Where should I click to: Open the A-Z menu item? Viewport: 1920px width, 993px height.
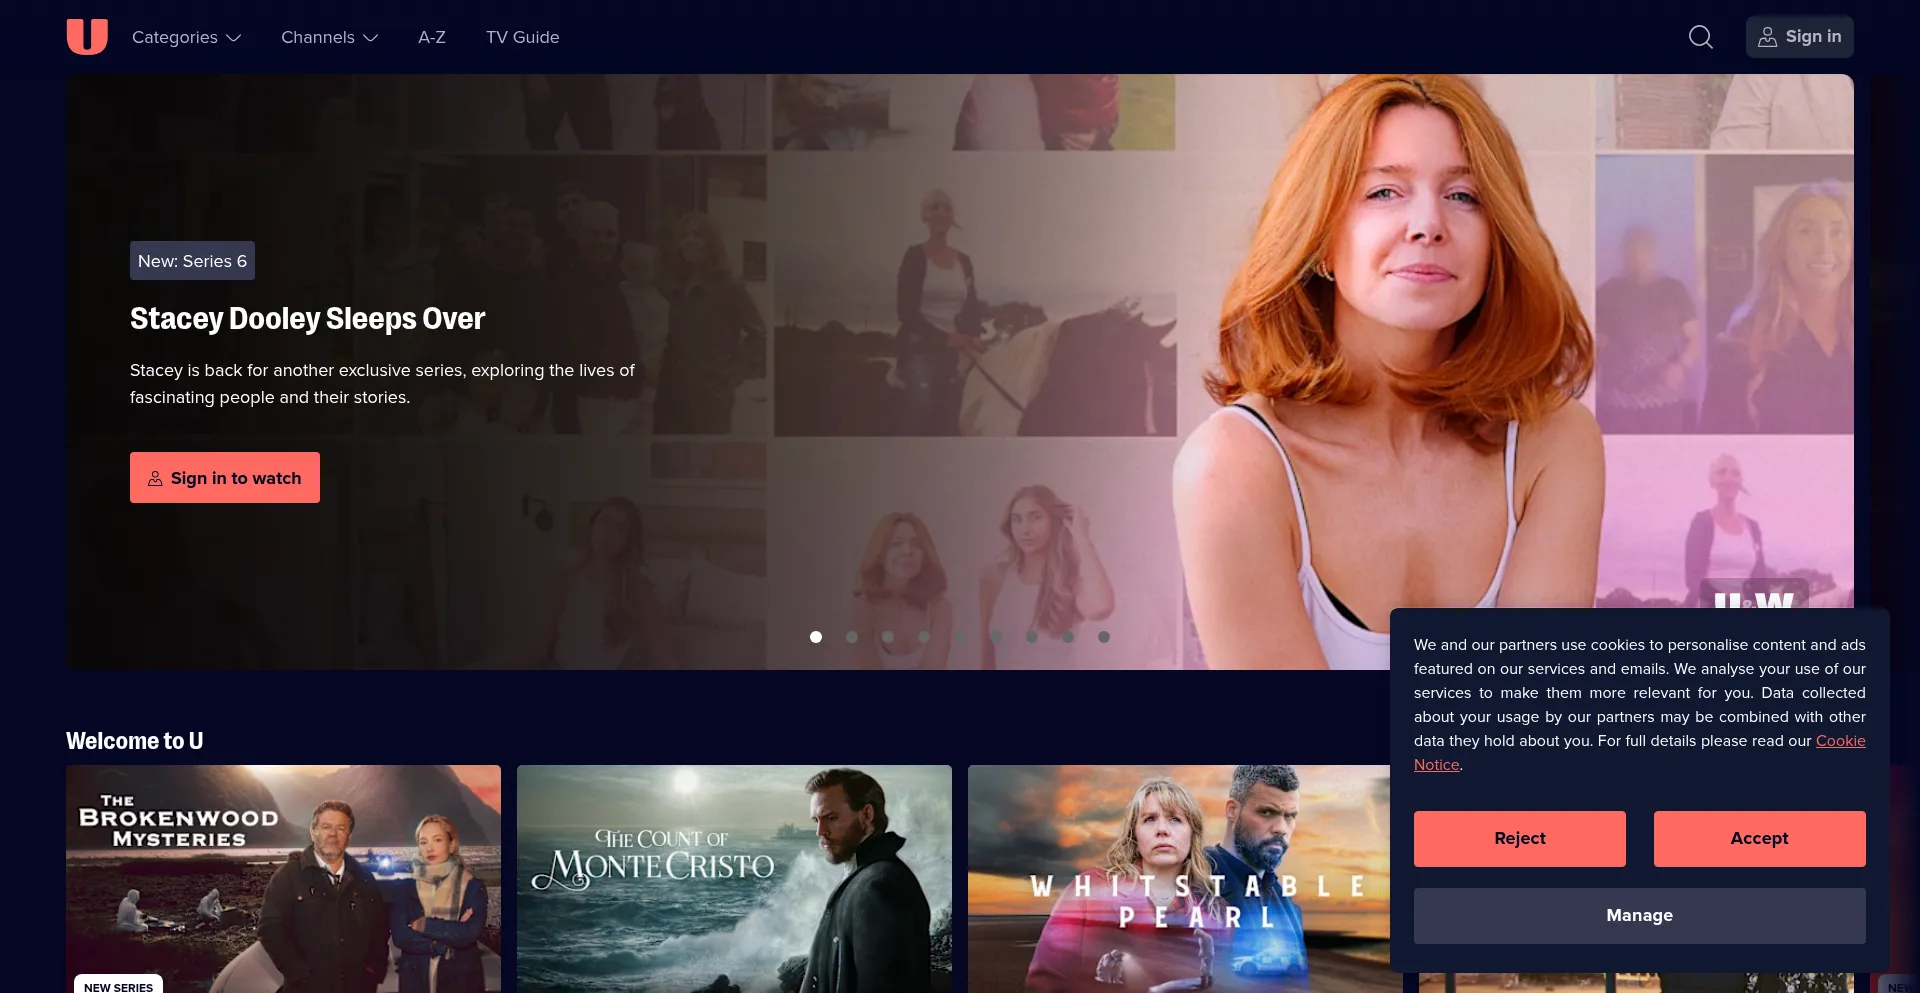(432, 37)
